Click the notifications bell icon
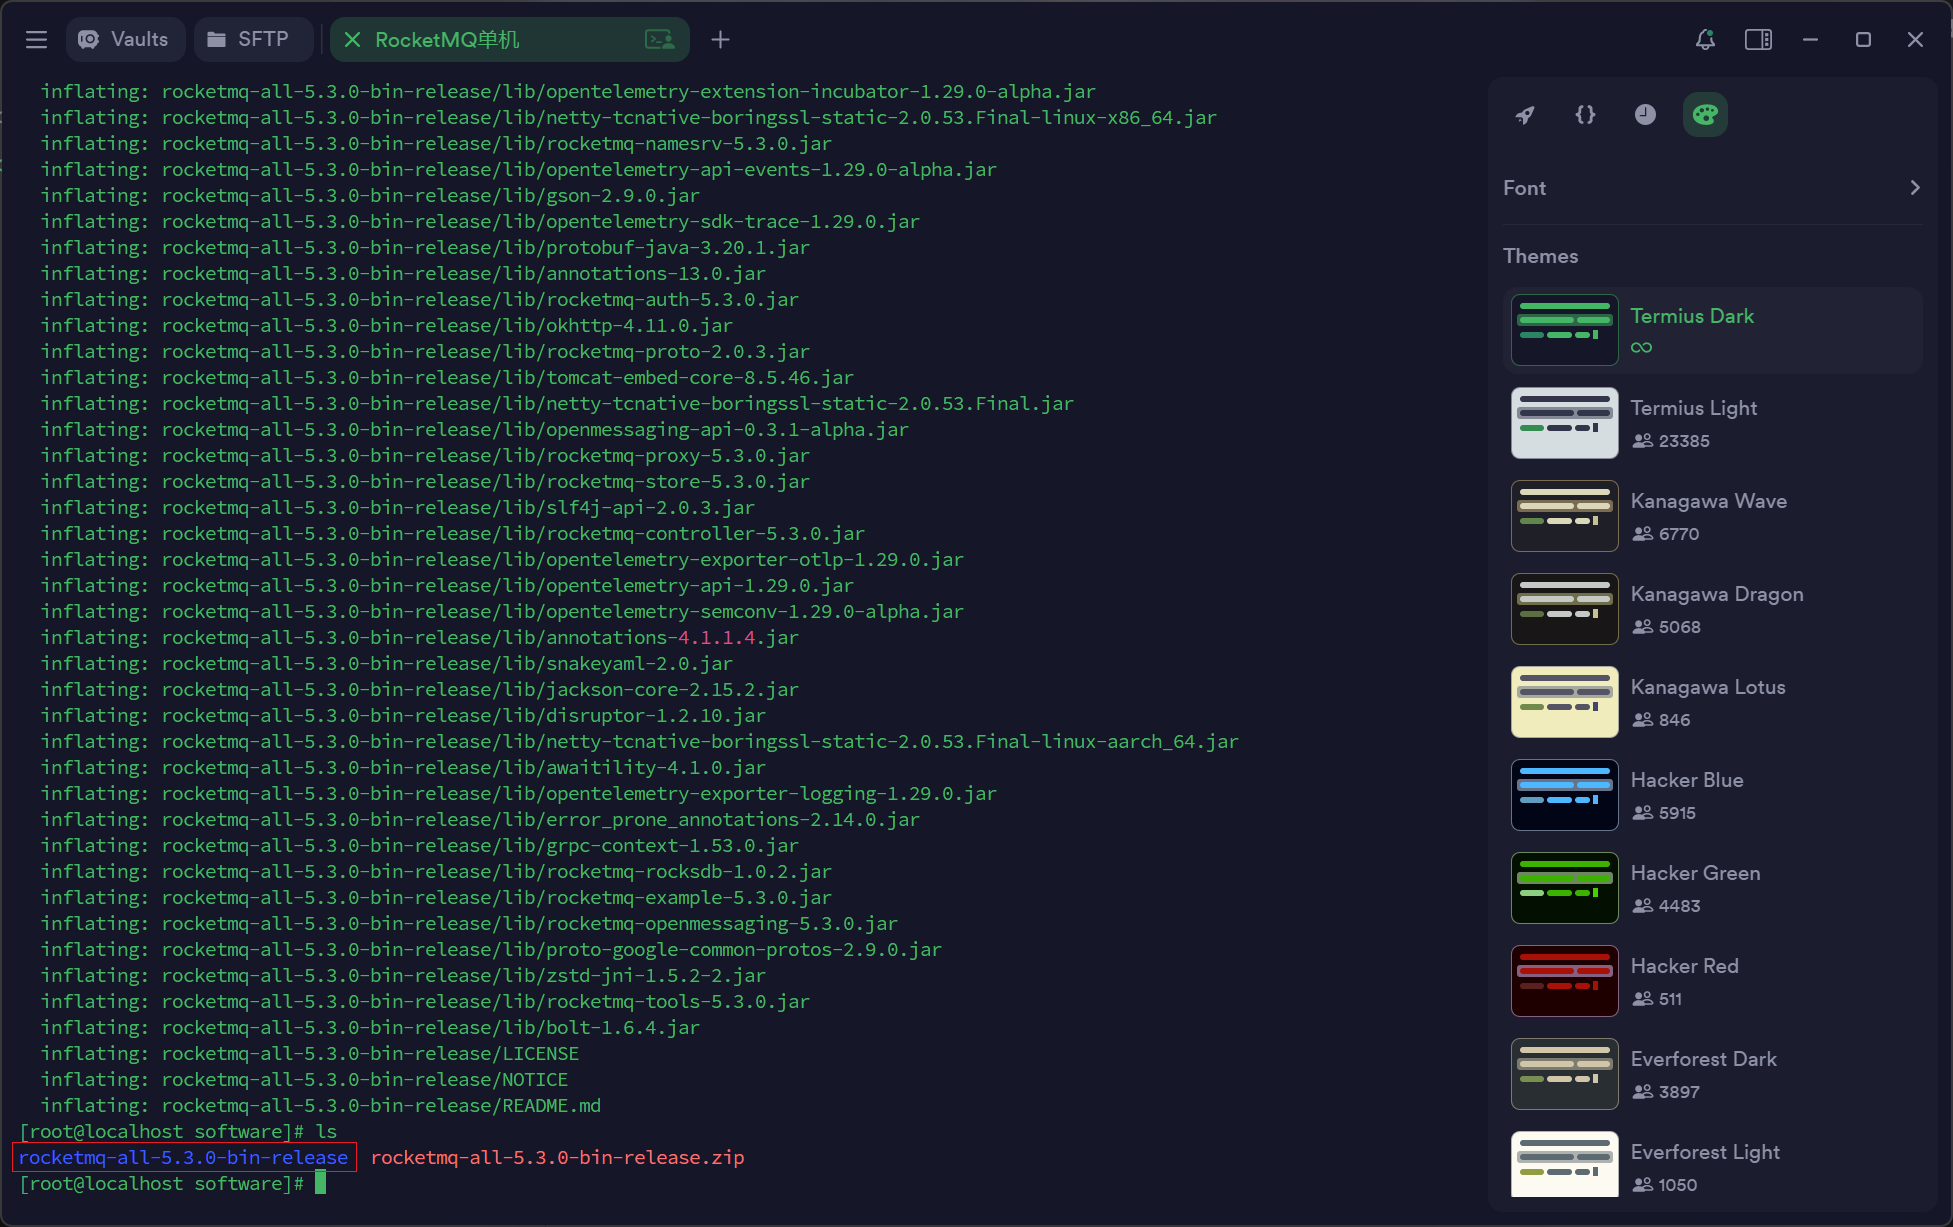 [1705, 39]
